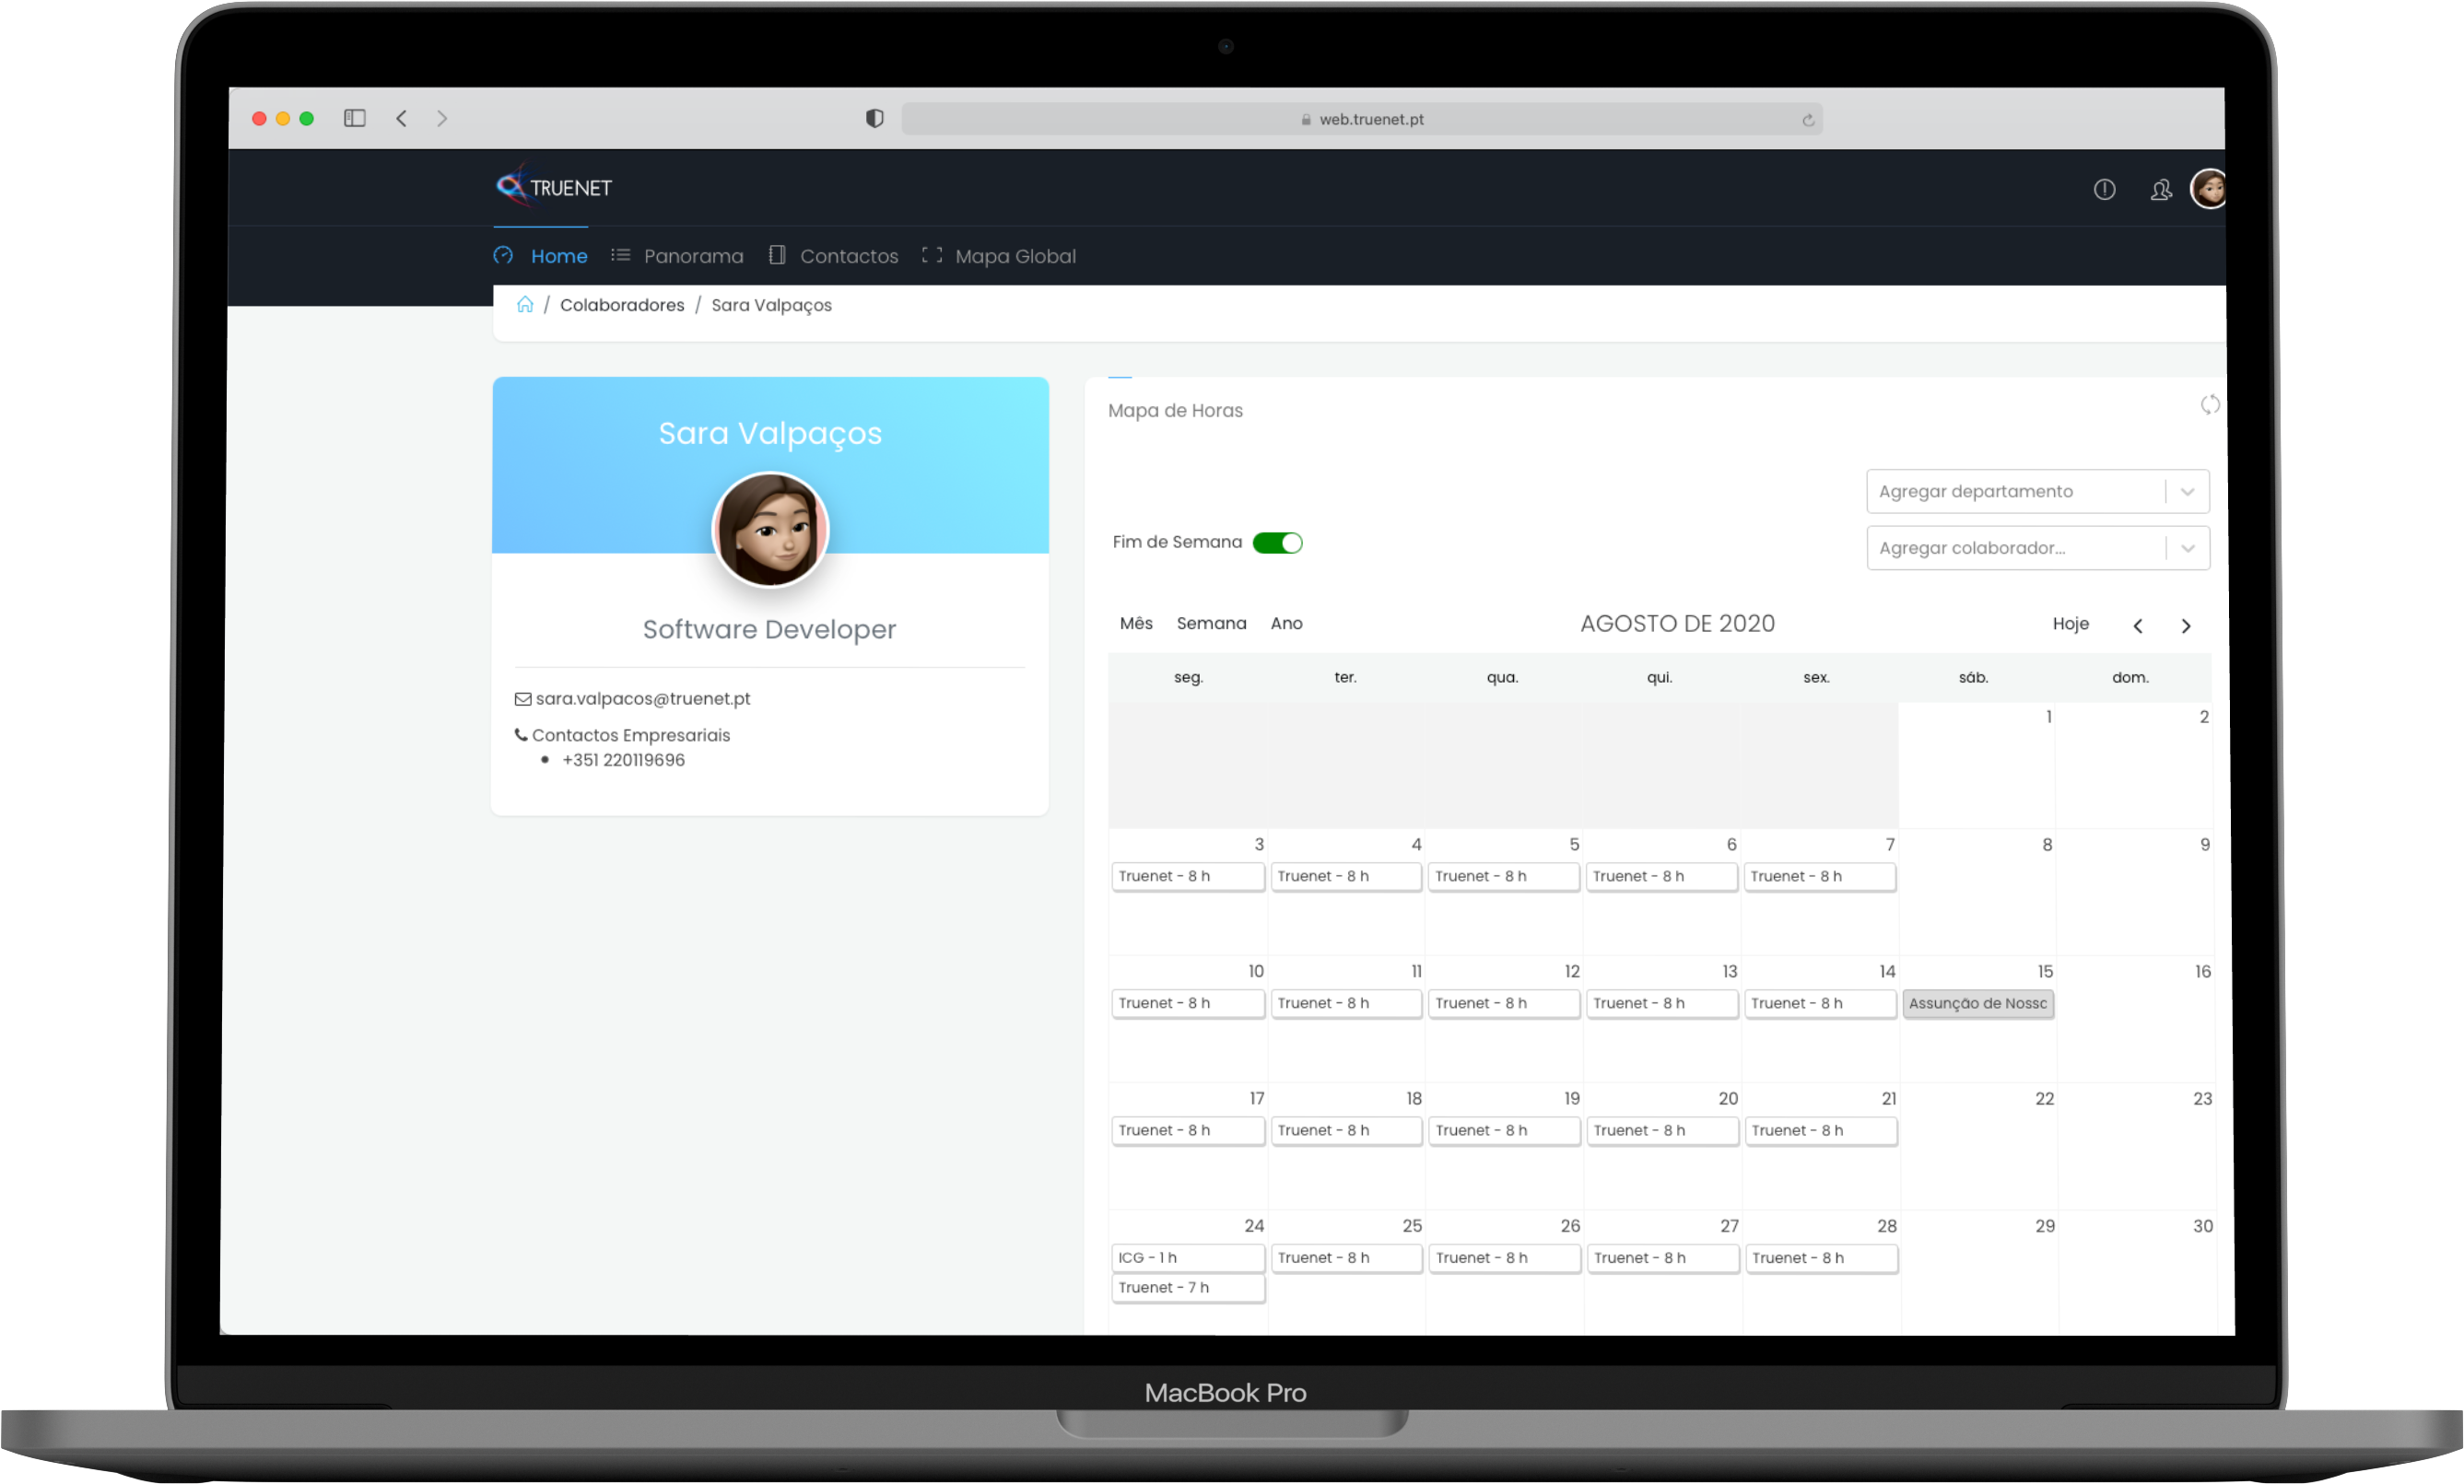
Task: Toggle the Fim de Semana switch
Action: 1277,542
